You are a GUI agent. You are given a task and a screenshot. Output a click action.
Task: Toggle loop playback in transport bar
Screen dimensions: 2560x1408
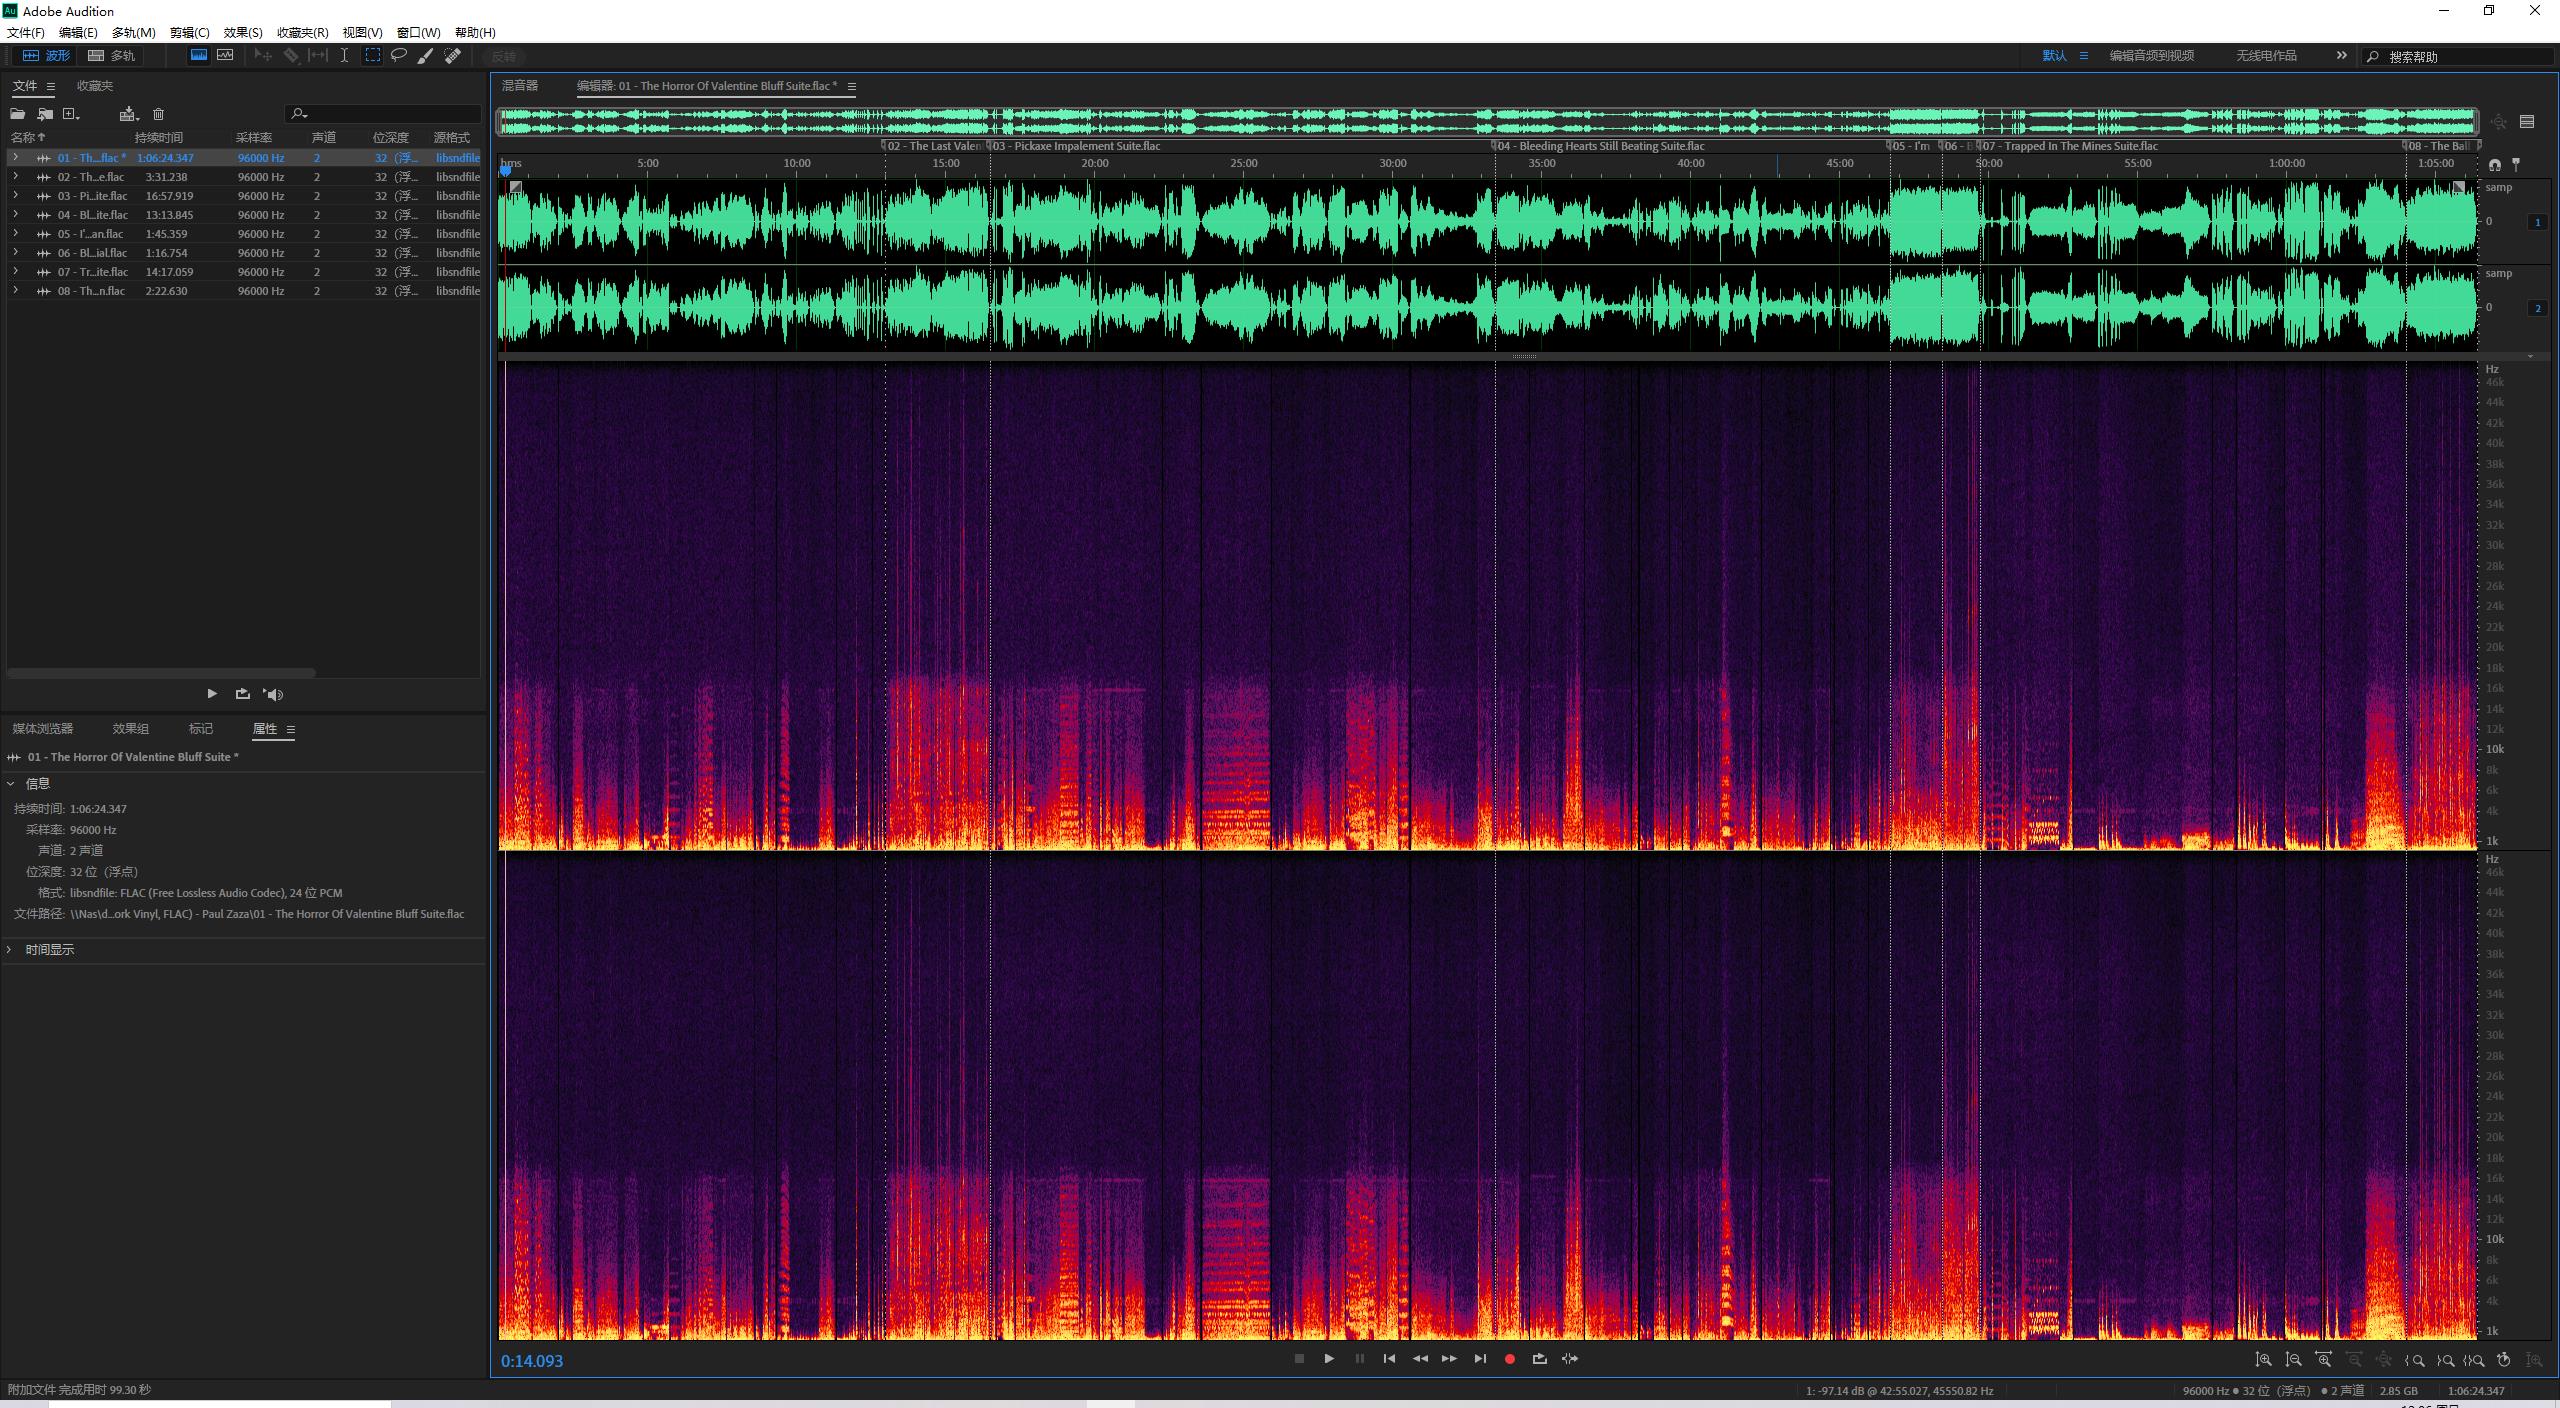point(1539,1359)
